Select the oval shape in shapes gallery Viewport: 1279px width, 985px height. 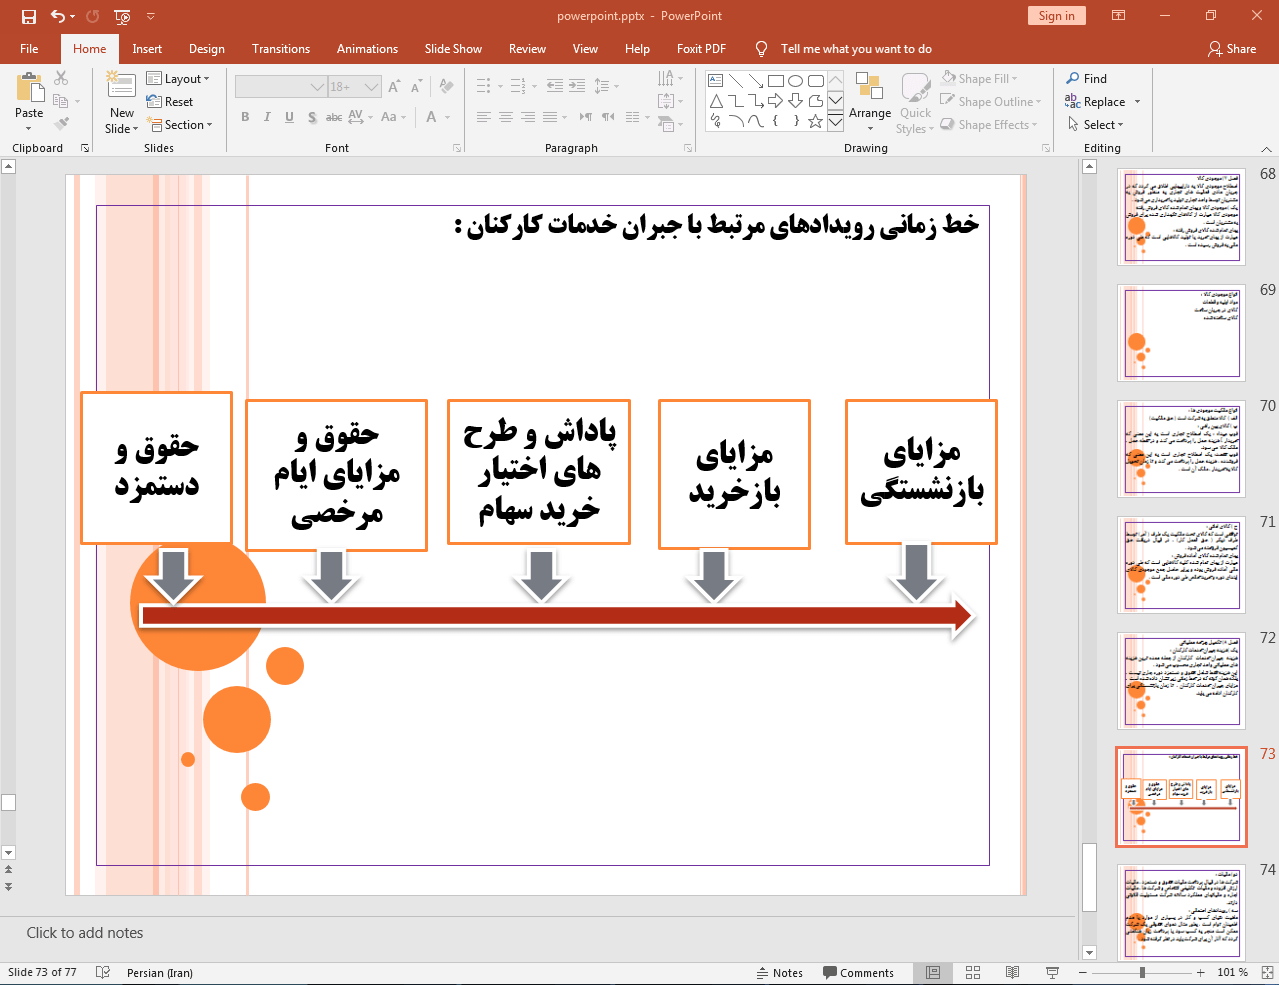coord(795,81)
